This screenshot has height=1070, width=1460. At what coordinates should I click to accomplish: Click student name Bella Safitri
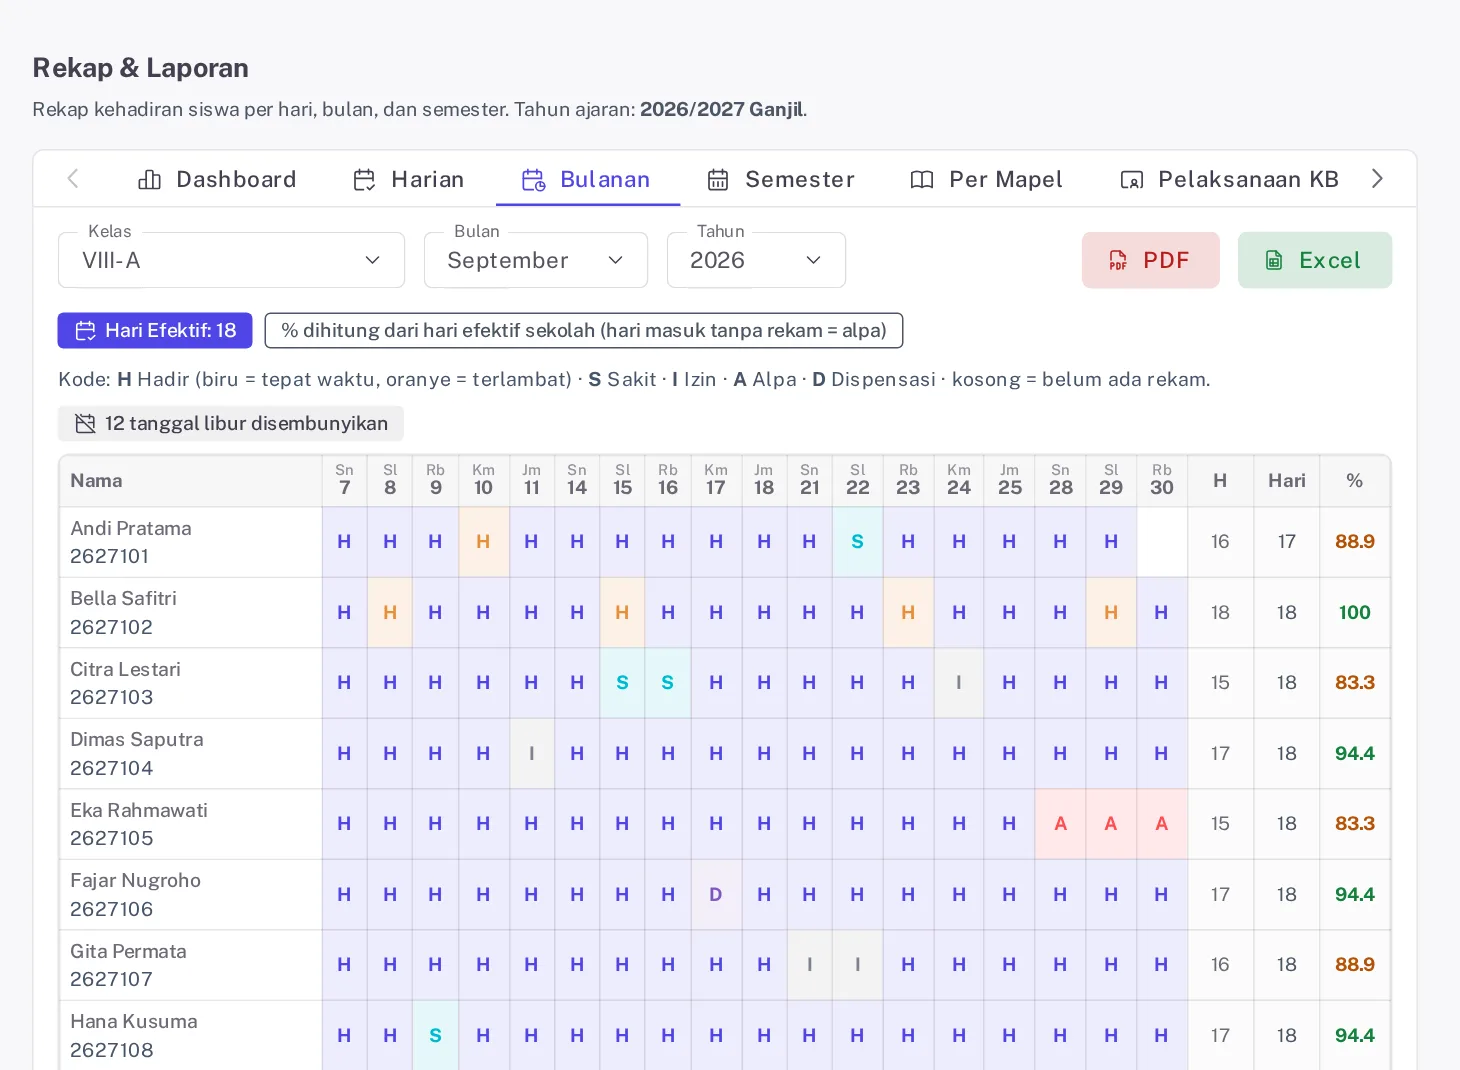[123, 598]
